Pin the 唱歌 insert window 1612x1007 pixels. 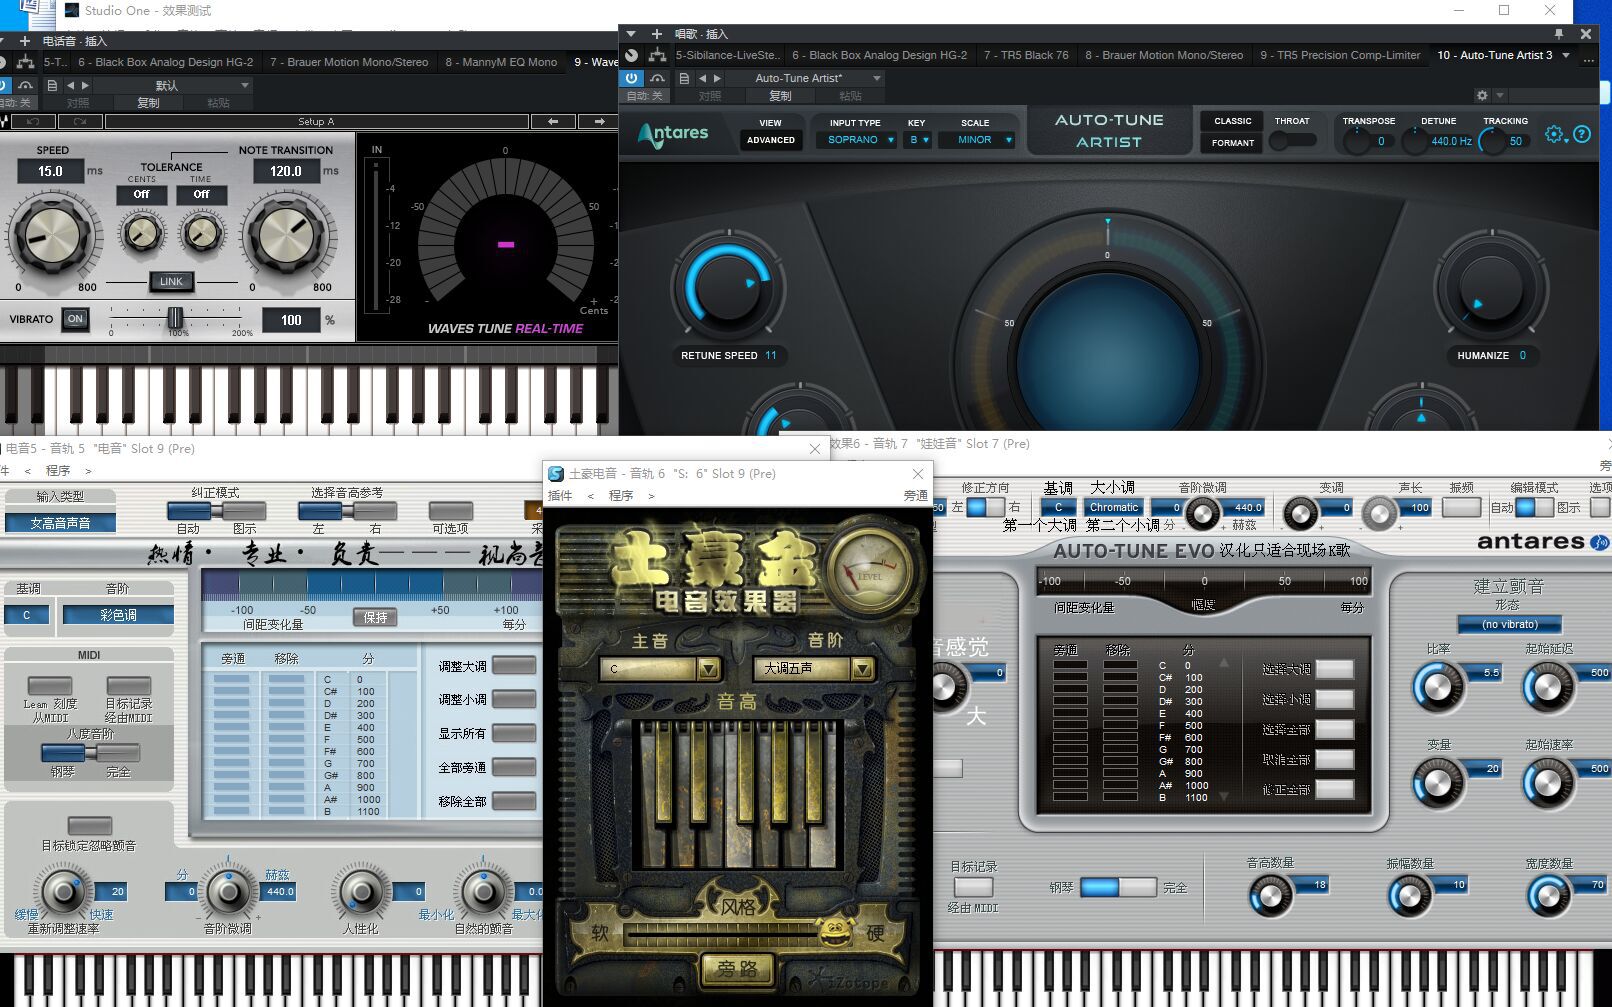pos(1558,34)
